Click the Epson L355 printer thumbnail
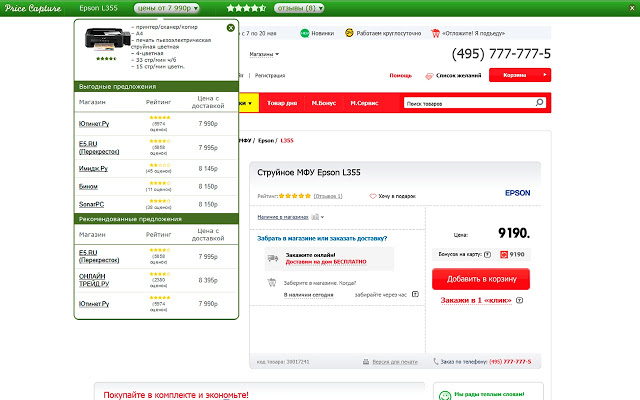This screenshot has height=400, width=640. coord(107,39)
